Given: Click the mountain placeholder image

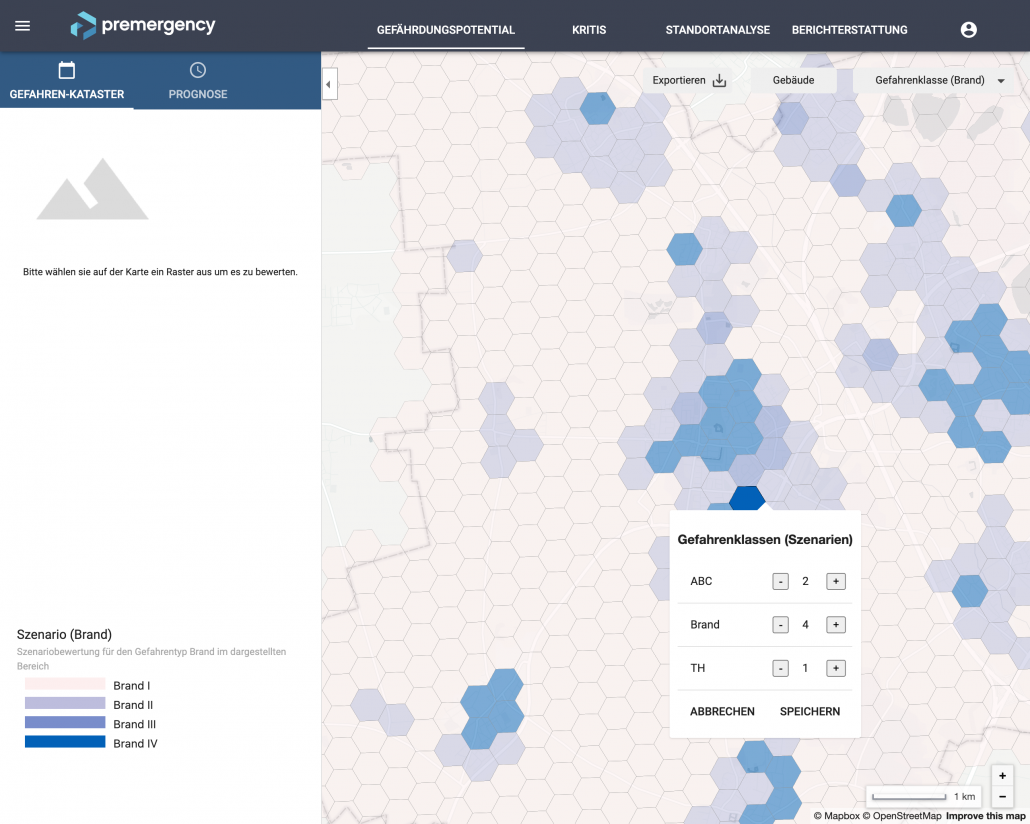Looking at the screenshot, I should point(93,189).
